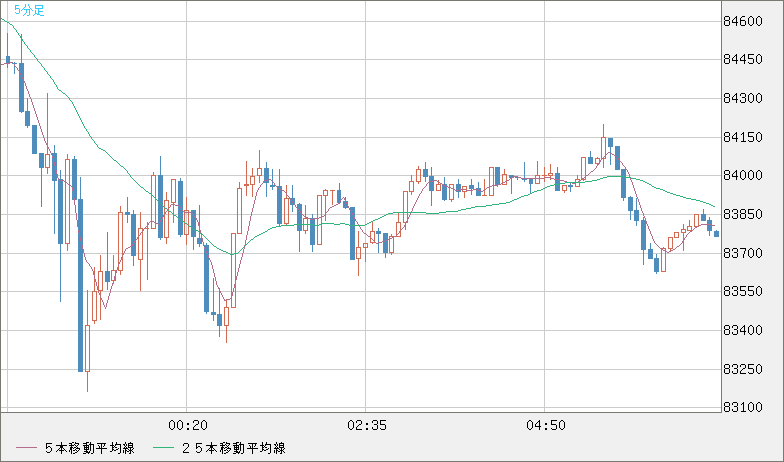Click the tall blue candle bottoming near 83250
784x462 pixels.
pos(80,286)
